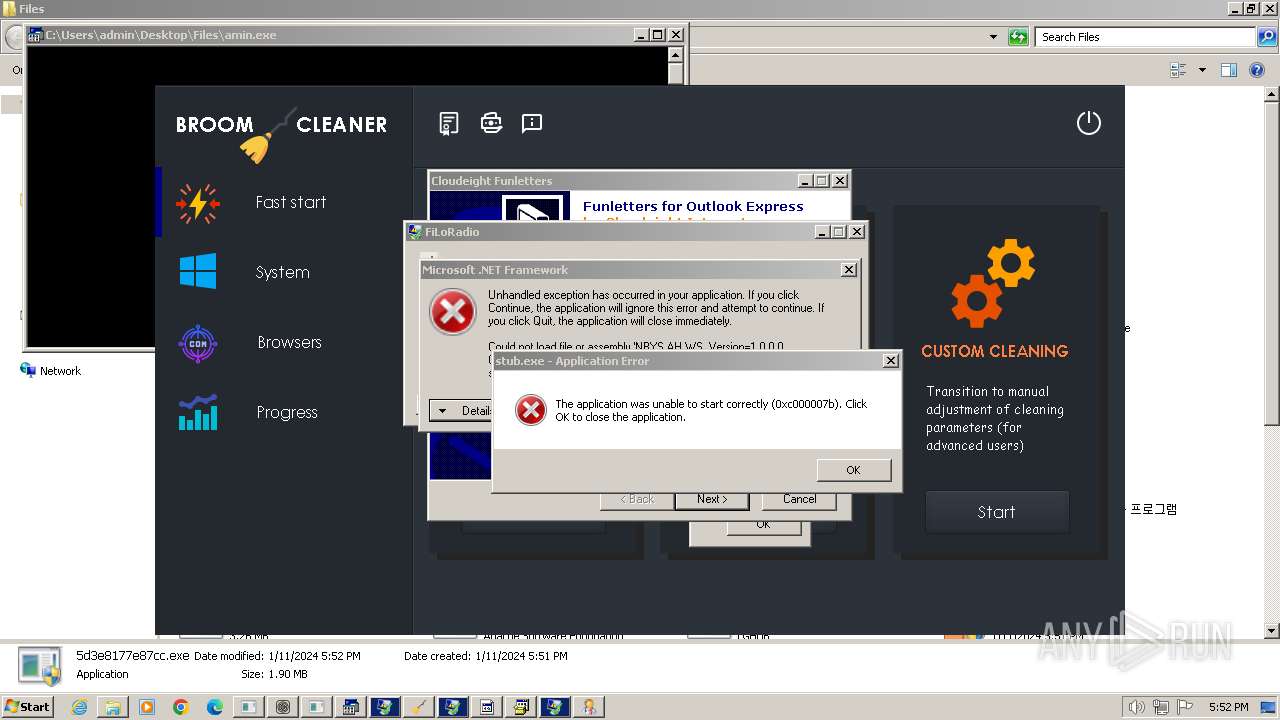Click the Action Center flag in system tray
This screenshot has width=1280, height=720.
tap(1187, 707)
